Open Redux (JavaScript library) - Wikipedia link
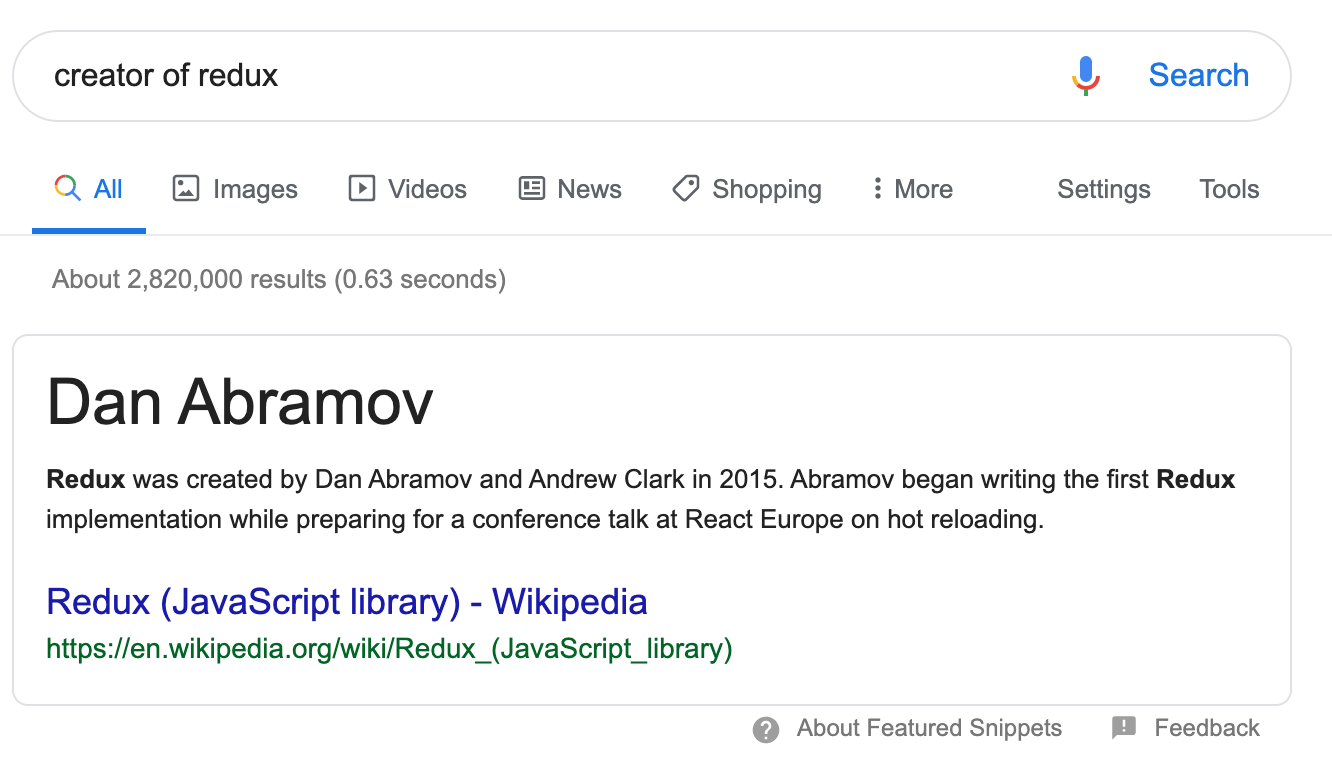The height and width of the screenshot is (778, 1332). [x=347, y=602]
